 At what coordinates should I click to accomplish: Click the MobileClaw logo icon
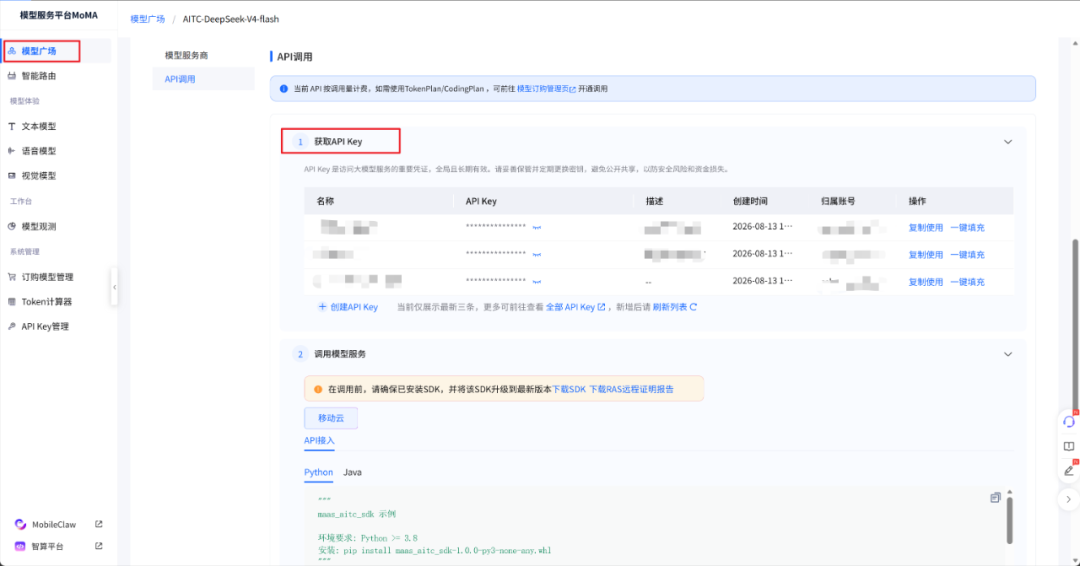[x=20, y=525]
